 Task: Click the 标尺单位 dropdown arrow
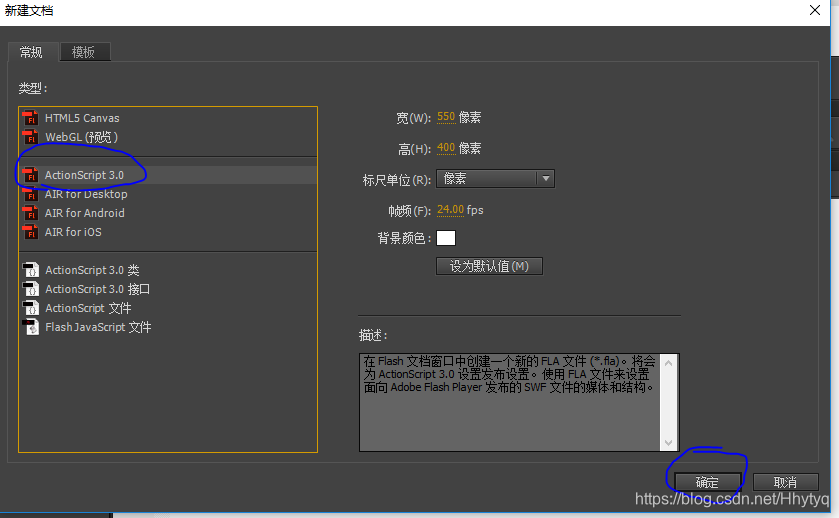coord(545,178)
